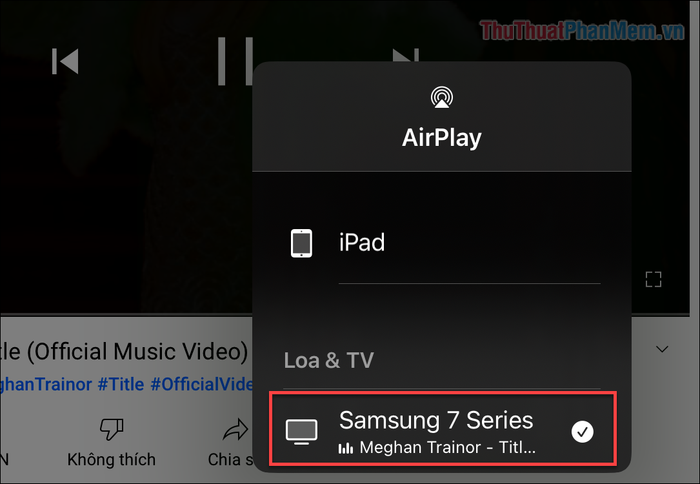The width and height of the screenshot is (700, 484).
Task: Click the Official Music Video title
Action: pos(124,351)
